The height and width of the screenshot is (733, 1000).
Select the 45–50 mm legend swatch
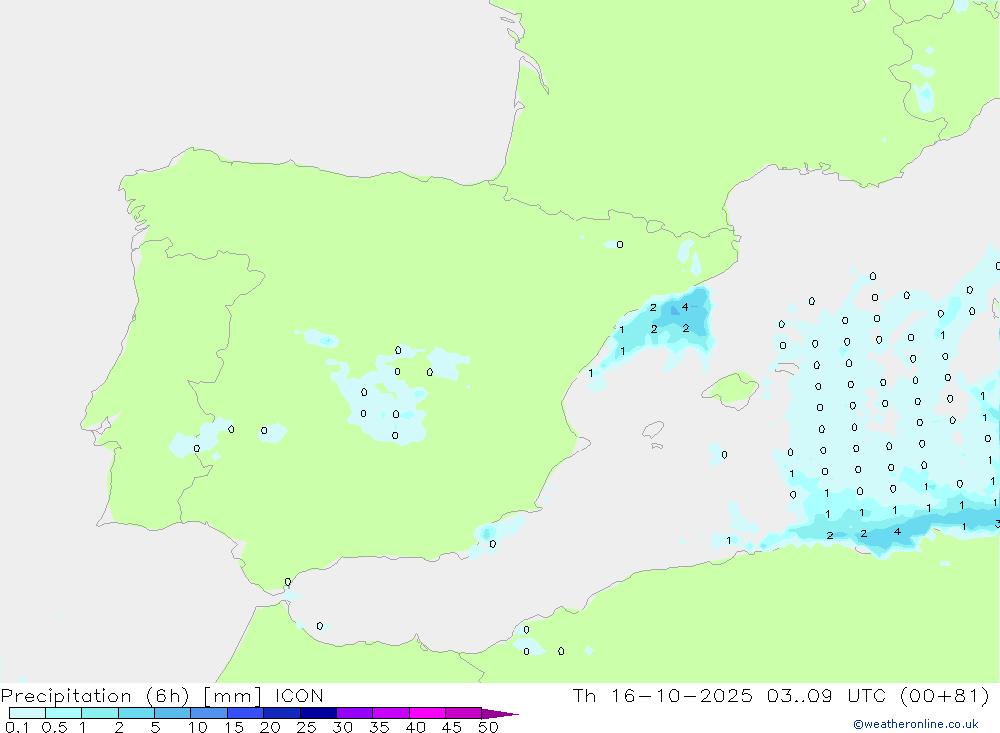click(x=464, y=713)
